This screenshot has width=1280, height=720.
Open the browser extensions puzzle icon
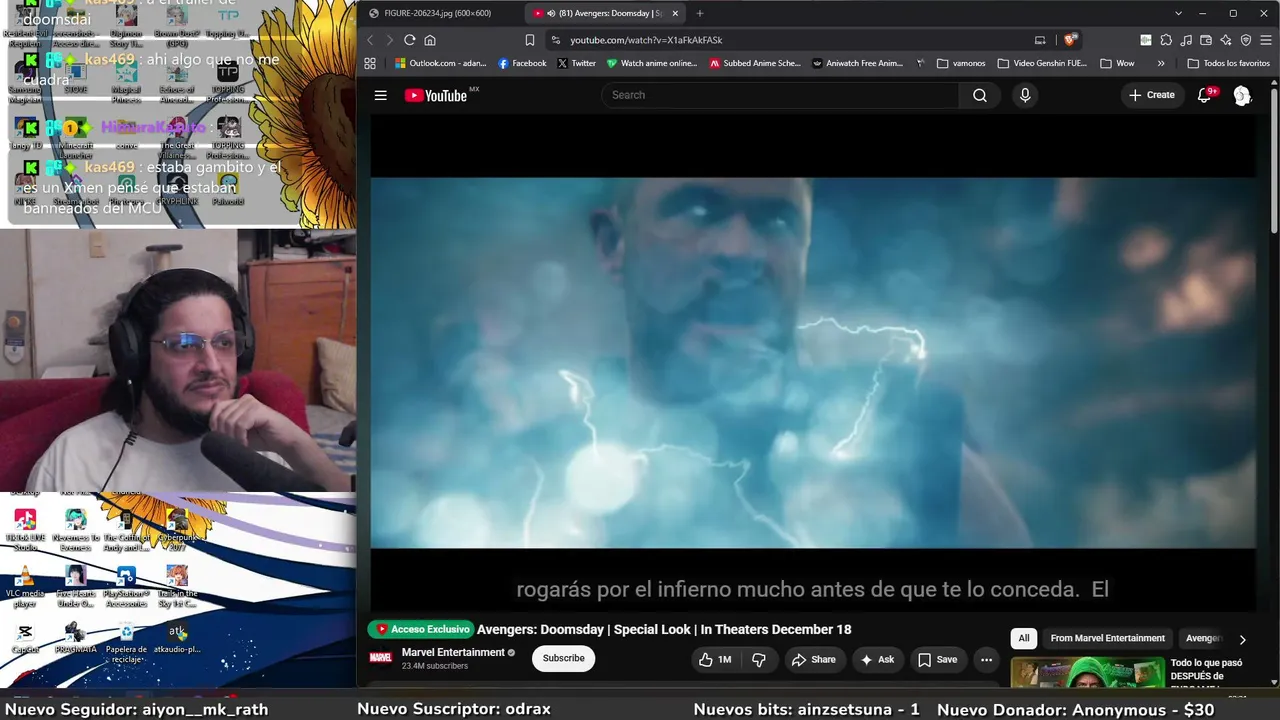(1166, 40)
